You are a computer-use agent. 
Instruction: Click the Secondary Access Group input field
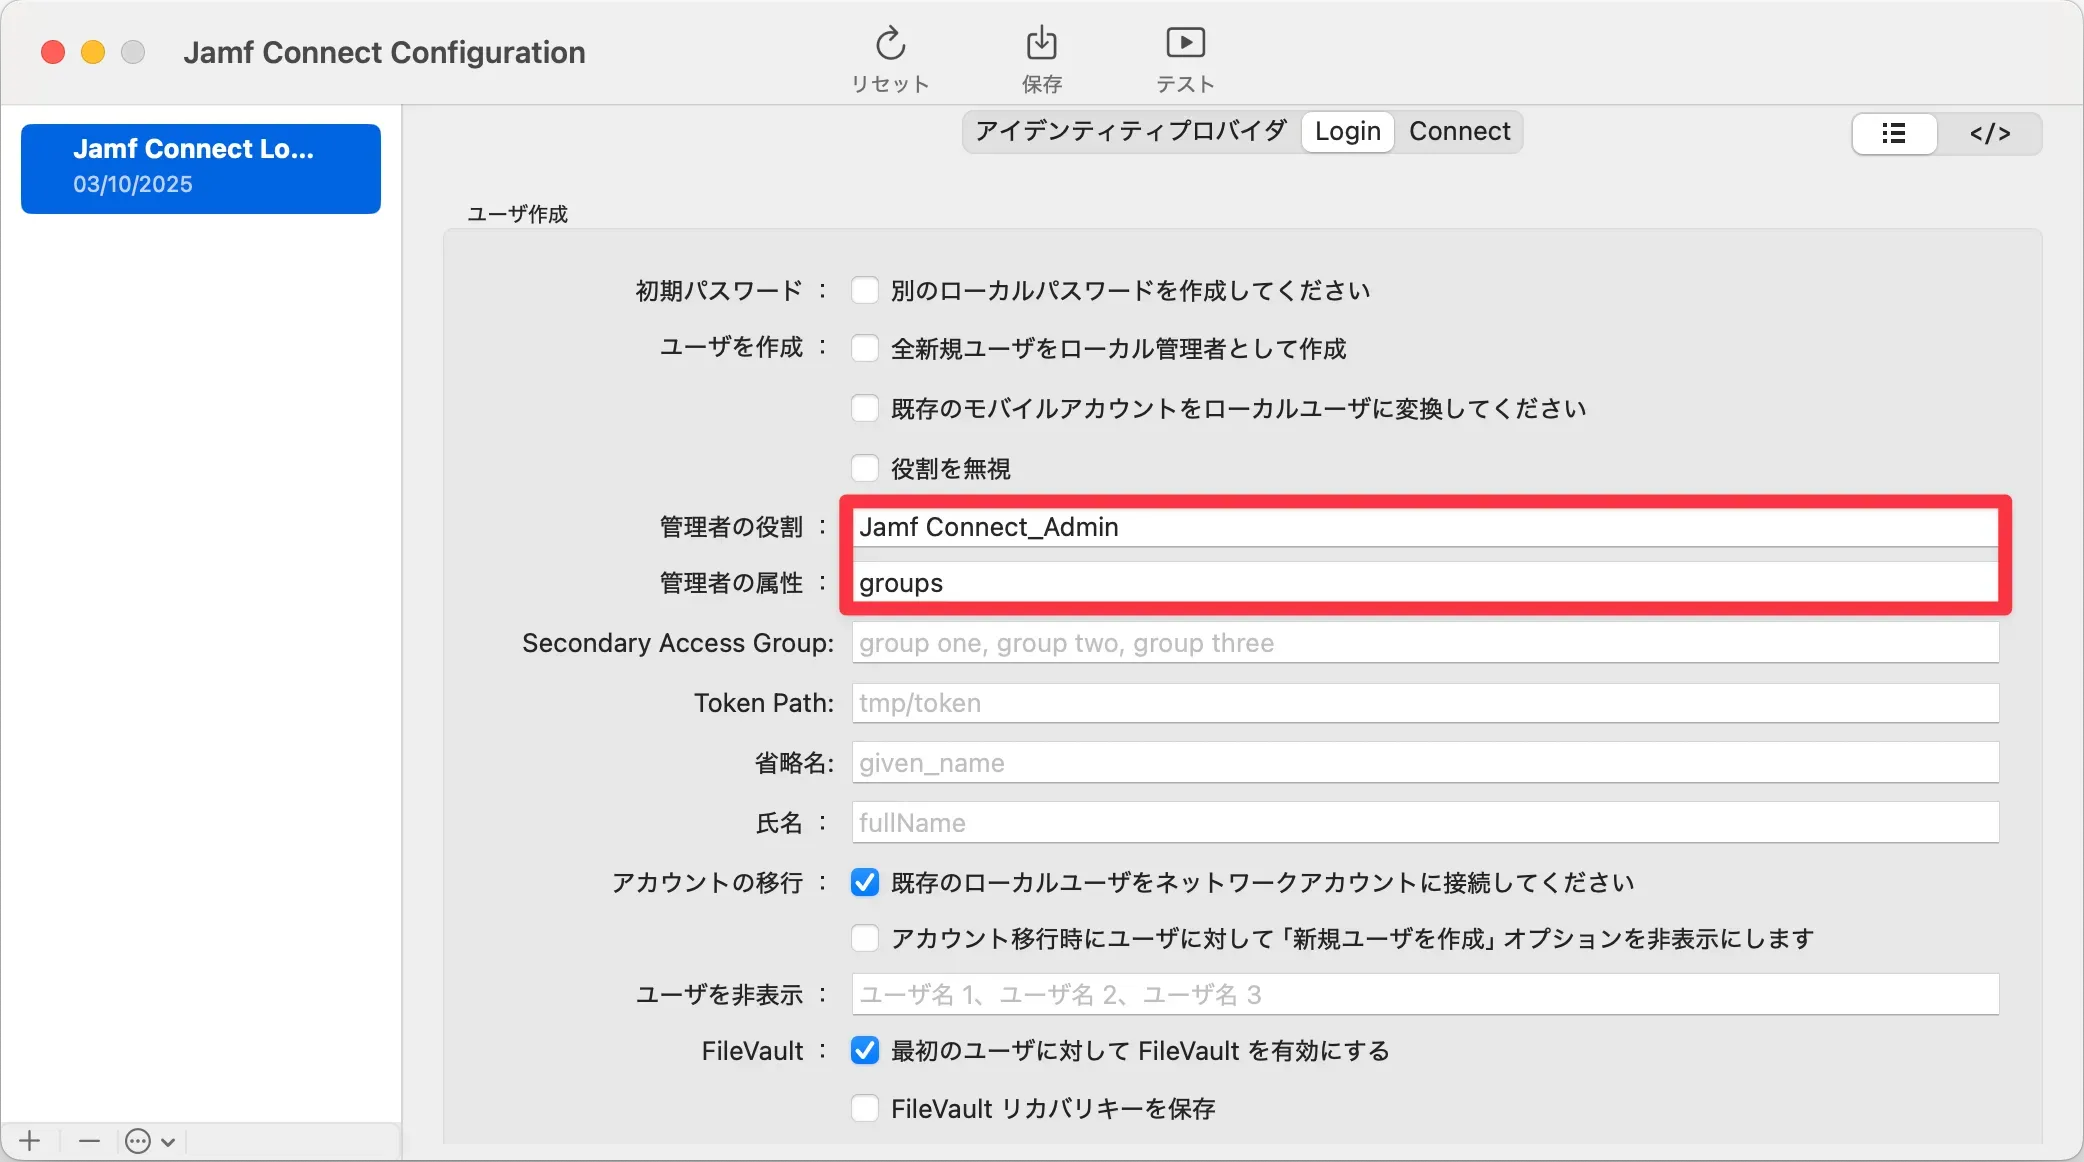coord(1424,643)
